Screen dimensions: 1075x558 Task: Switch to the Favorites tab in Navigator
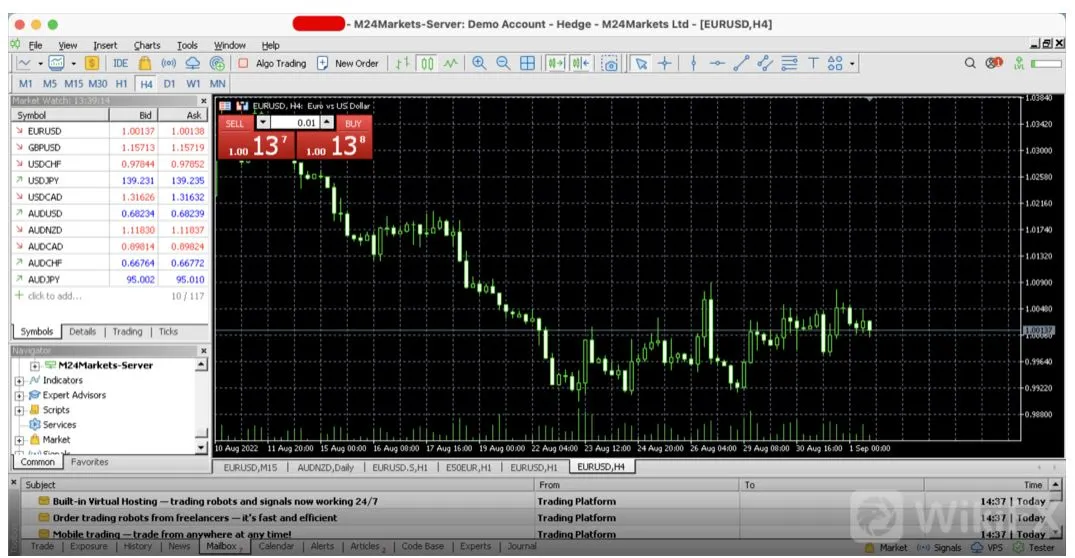click(90, 462)
